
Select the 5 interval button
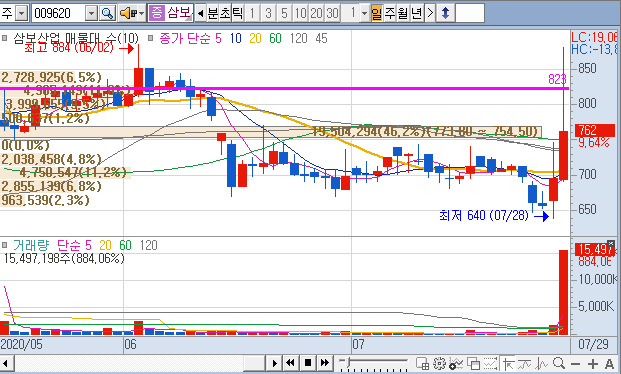point(284,13)
